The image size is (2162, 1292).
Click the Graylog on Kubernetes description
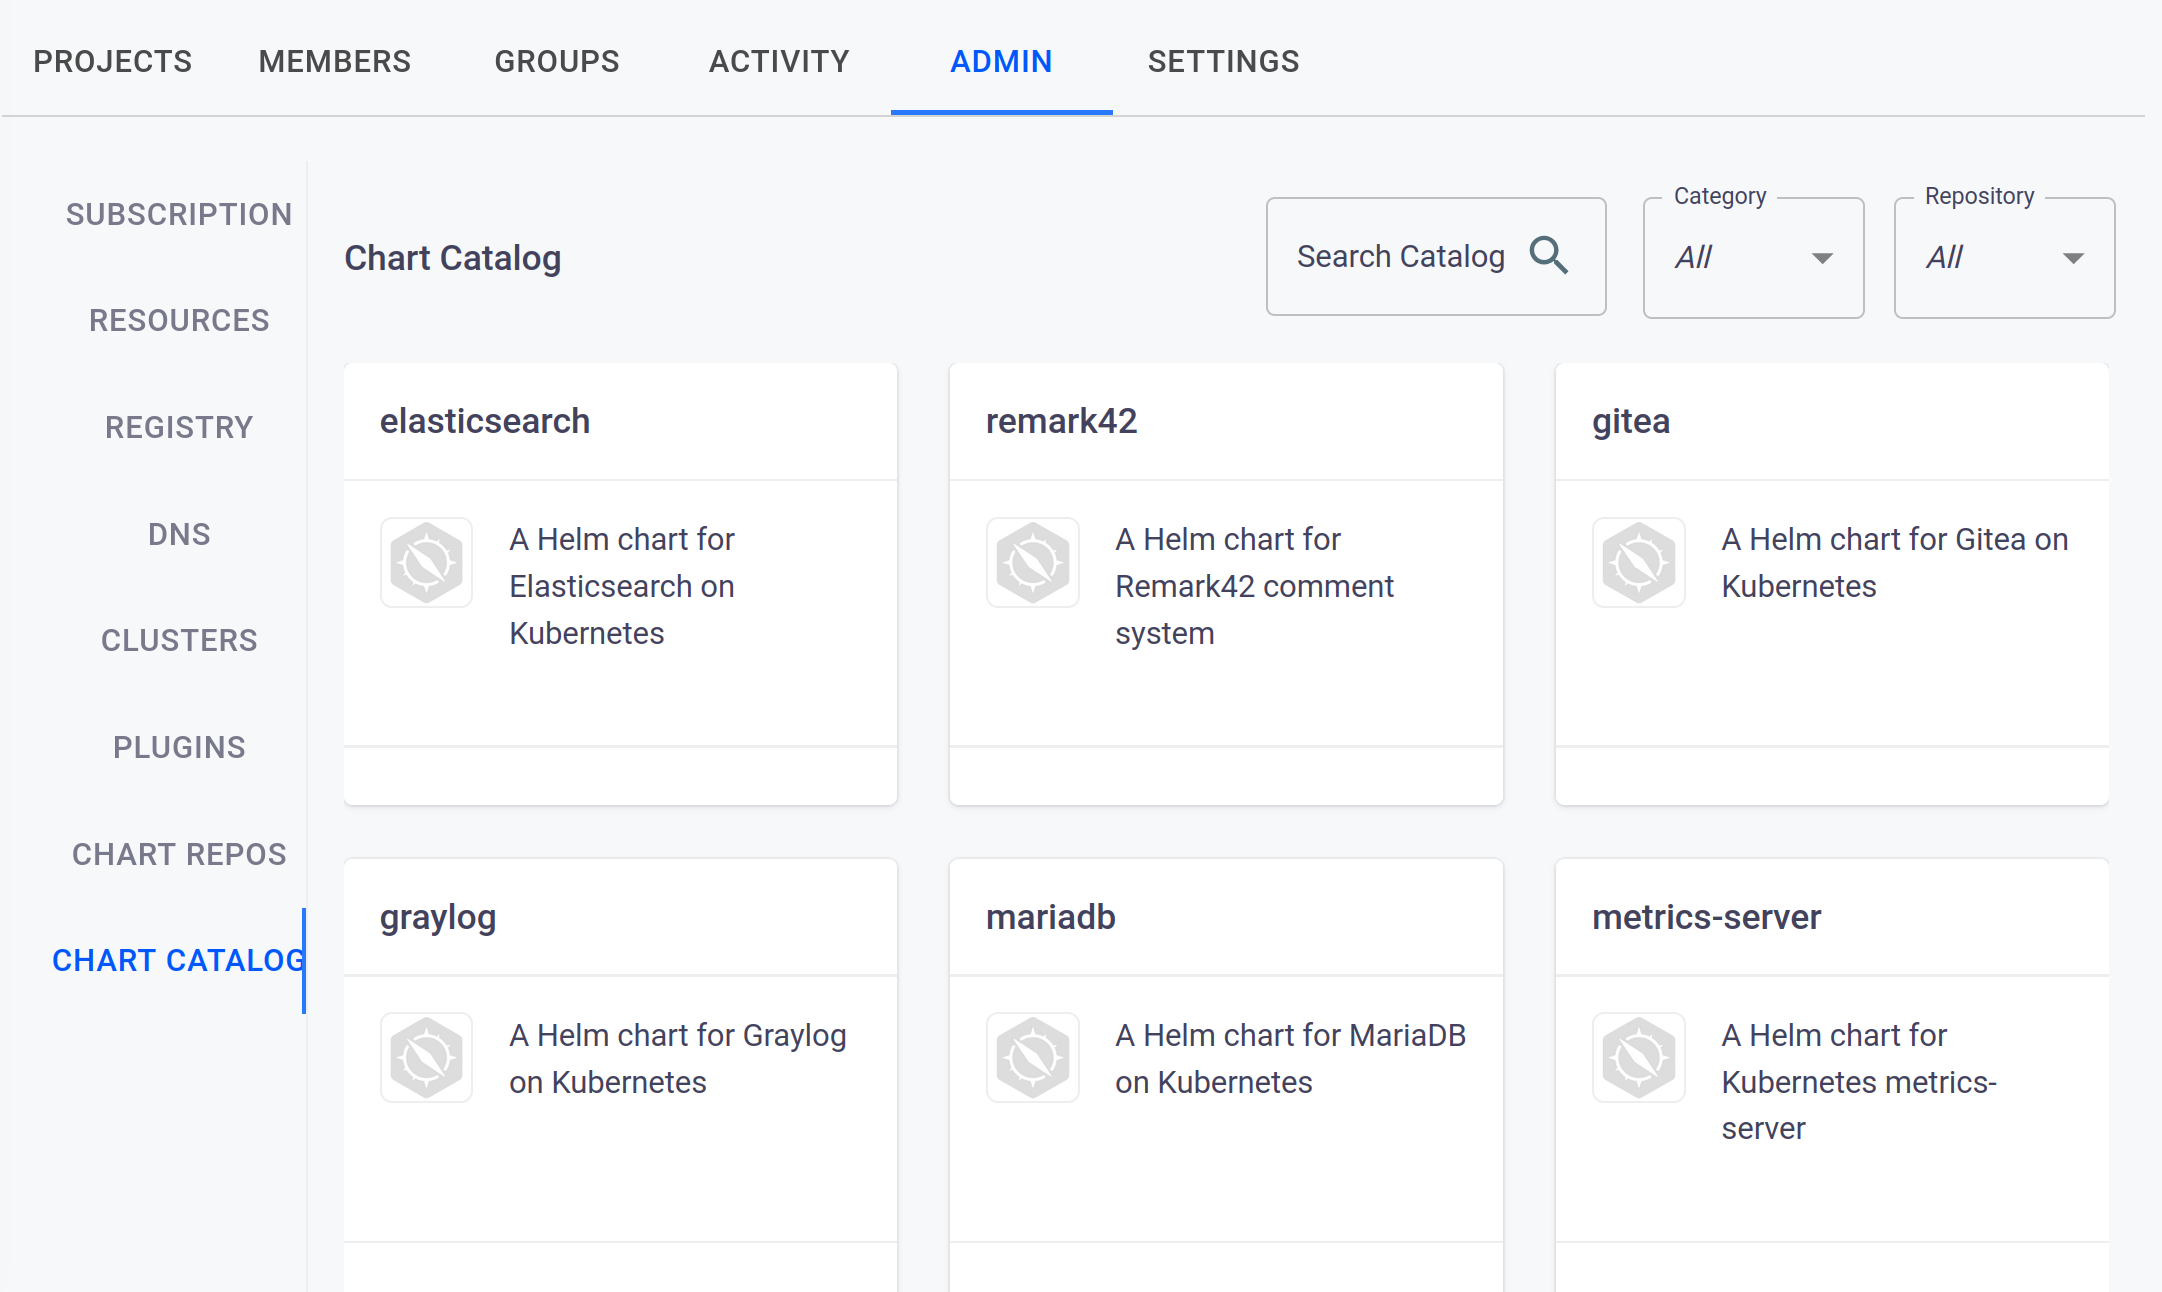point(677,1058)
